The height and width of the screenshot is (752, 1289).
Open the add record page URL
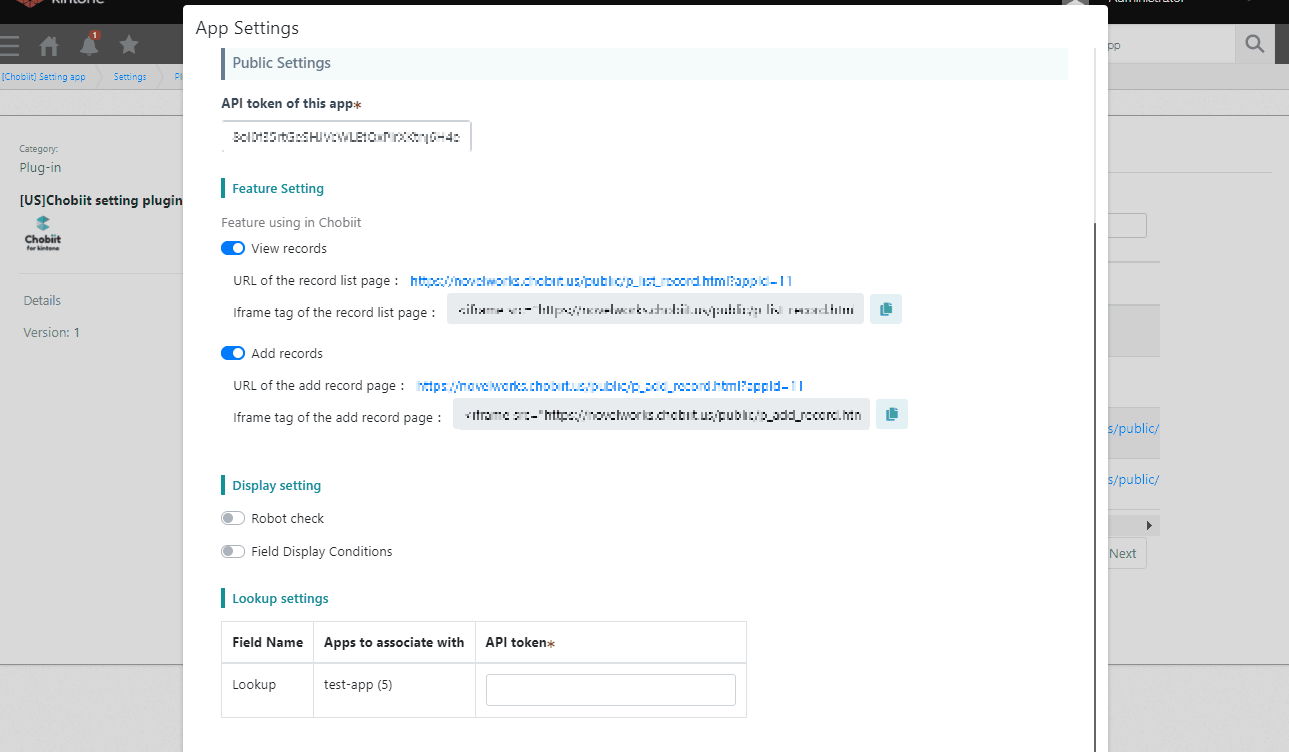pyautogui.click(x=610, y=386)
